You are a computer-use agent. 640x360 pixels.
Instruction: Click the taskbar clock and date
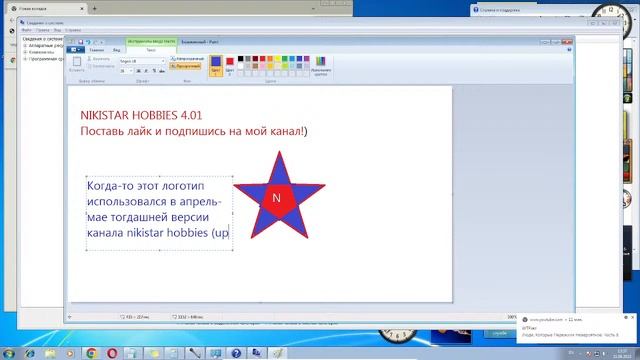click(x=622, y=353)
